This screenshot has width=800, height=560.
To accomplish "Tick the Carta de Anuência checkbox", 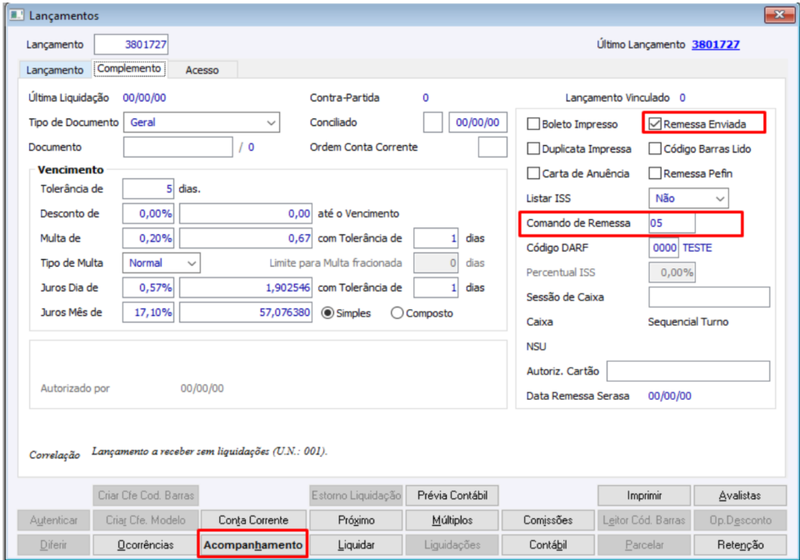I will coord(533,173).
